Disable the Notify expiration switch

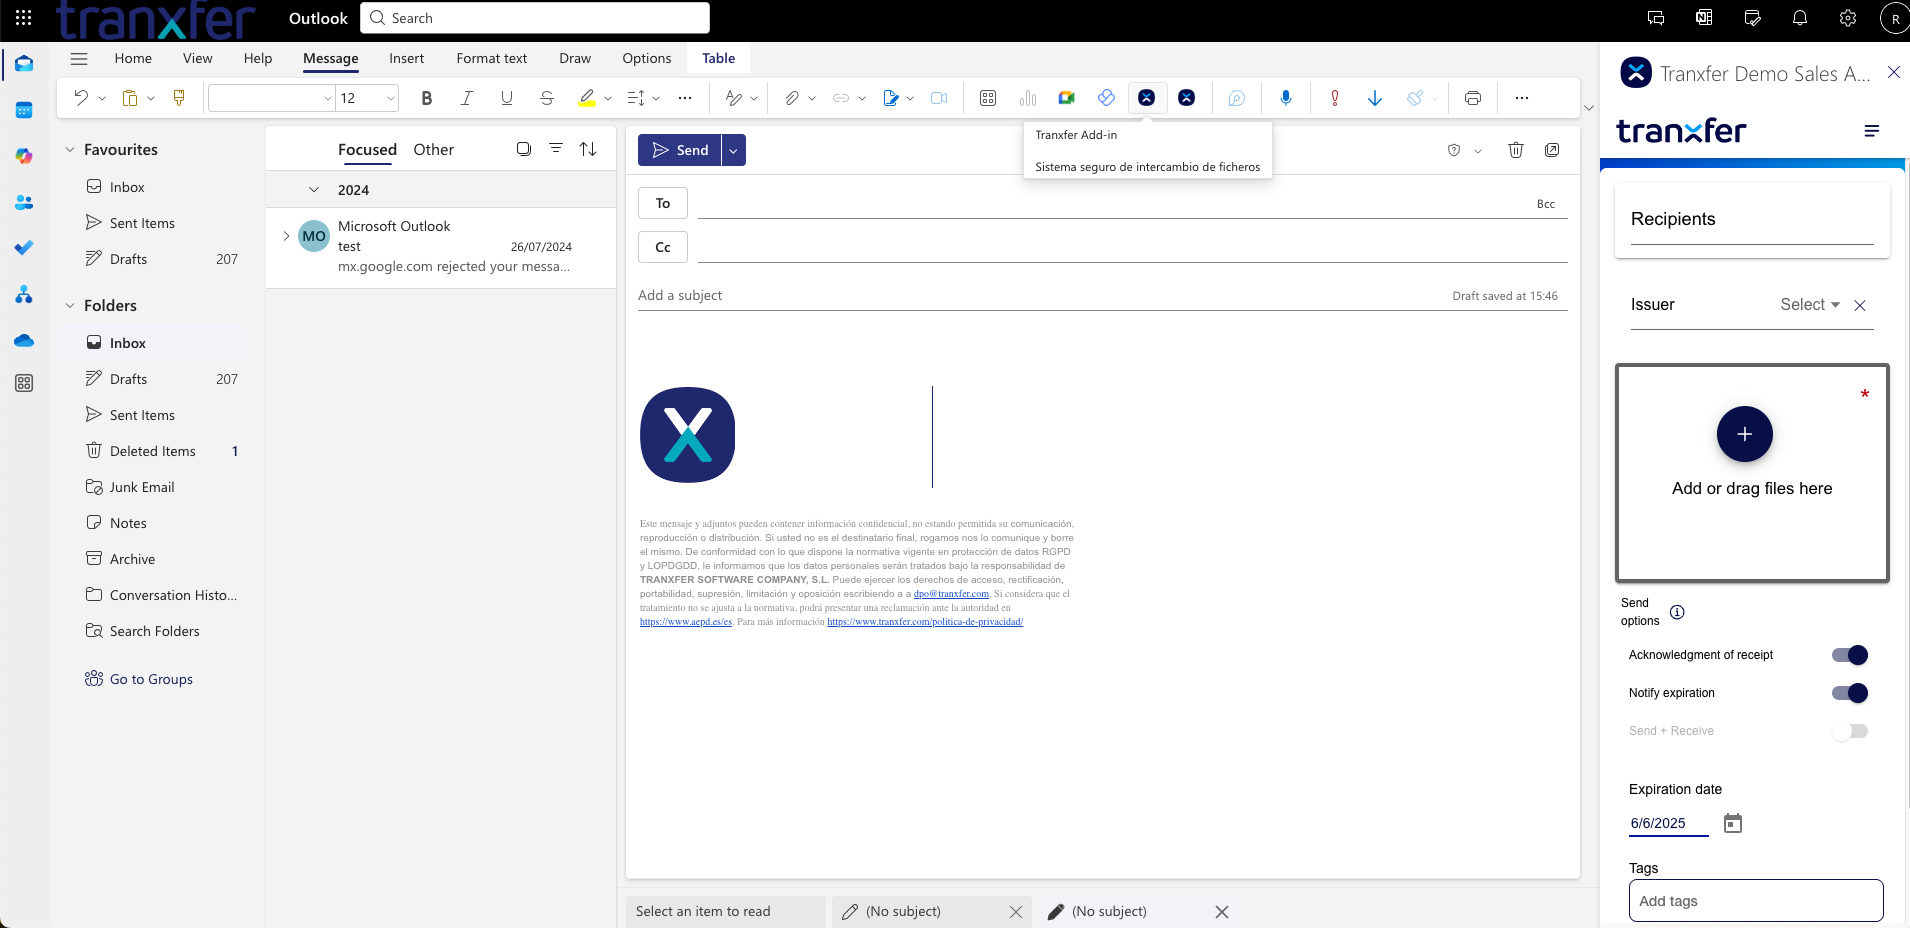(1849, 693)
